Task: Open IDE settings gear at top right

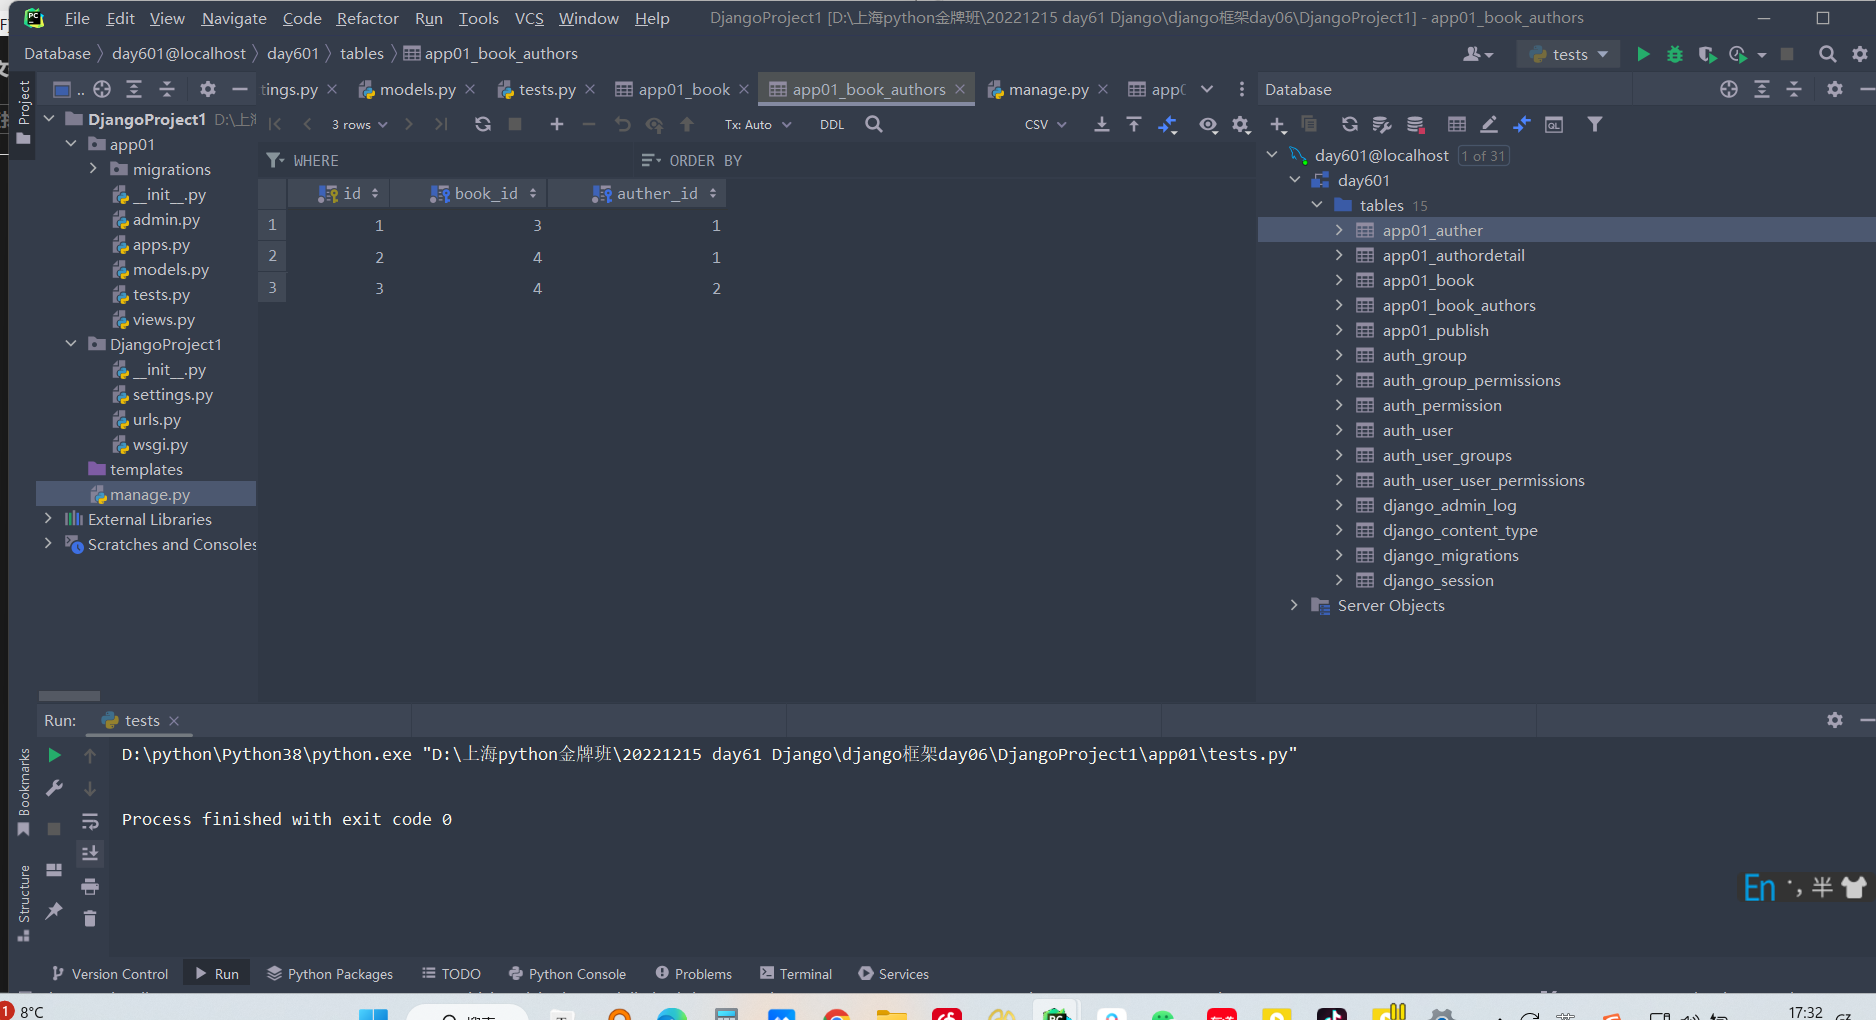Action: [1860, 54]
